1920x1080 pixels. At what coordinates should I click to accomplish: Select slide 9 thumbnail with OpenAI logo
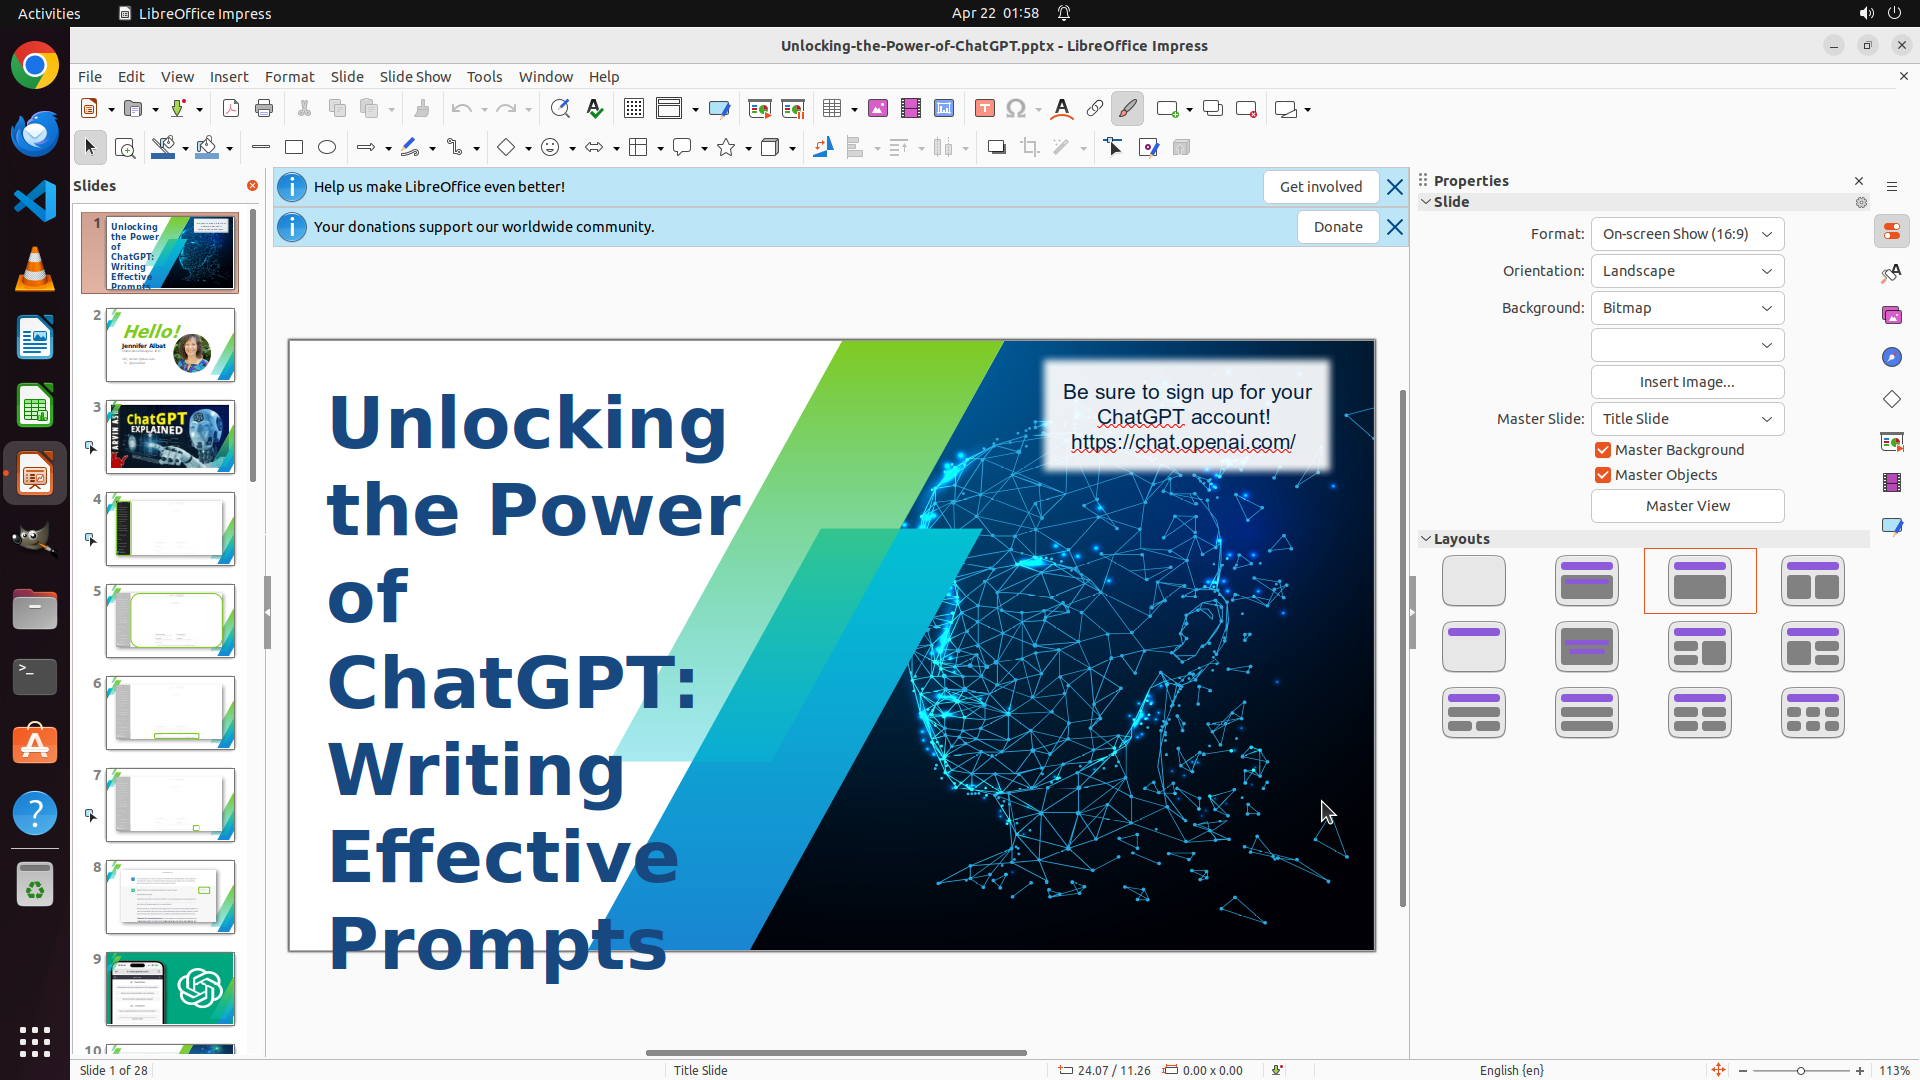[171, 989]
